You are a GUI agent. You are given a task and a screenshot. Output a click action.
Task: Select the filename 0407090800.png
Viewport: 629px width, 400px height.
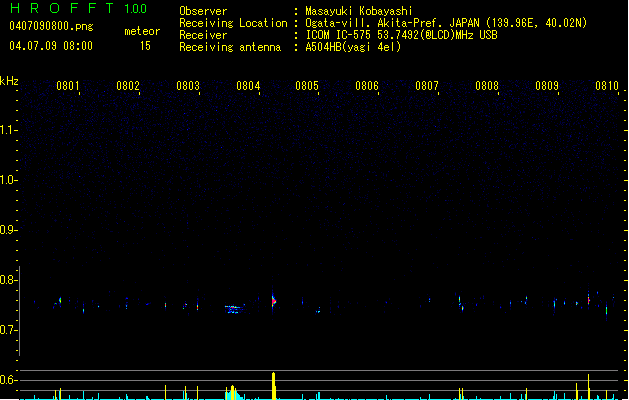click(x=51, y=26)
